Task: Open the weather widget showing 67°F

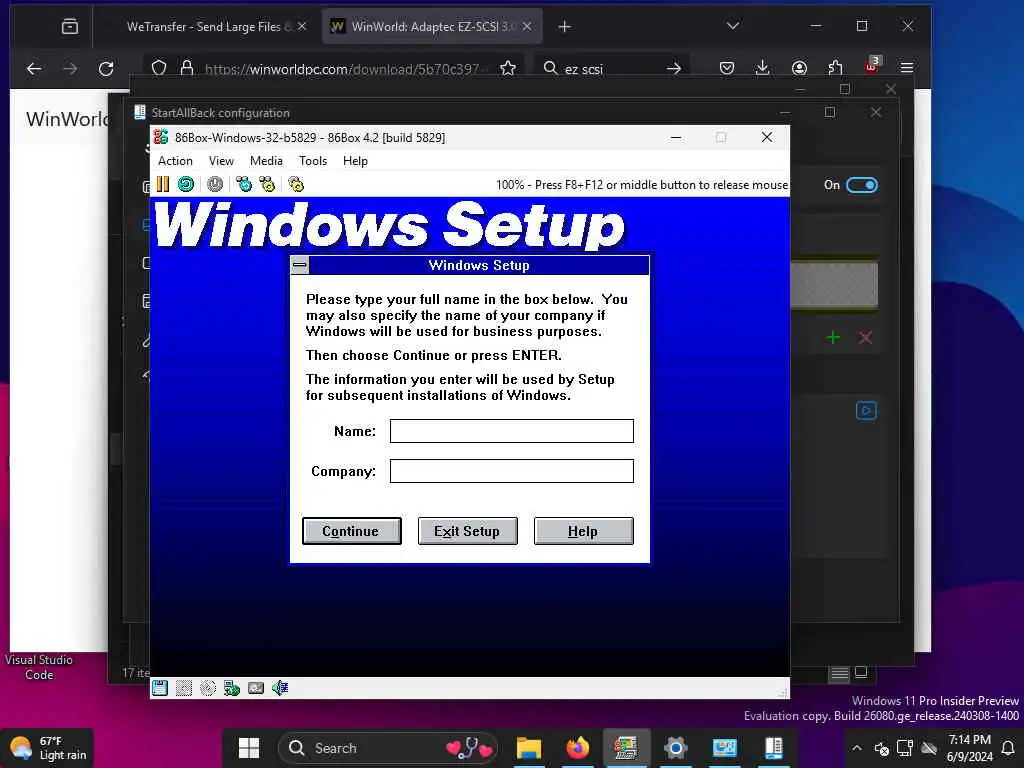Action: (x=47, y=748)
